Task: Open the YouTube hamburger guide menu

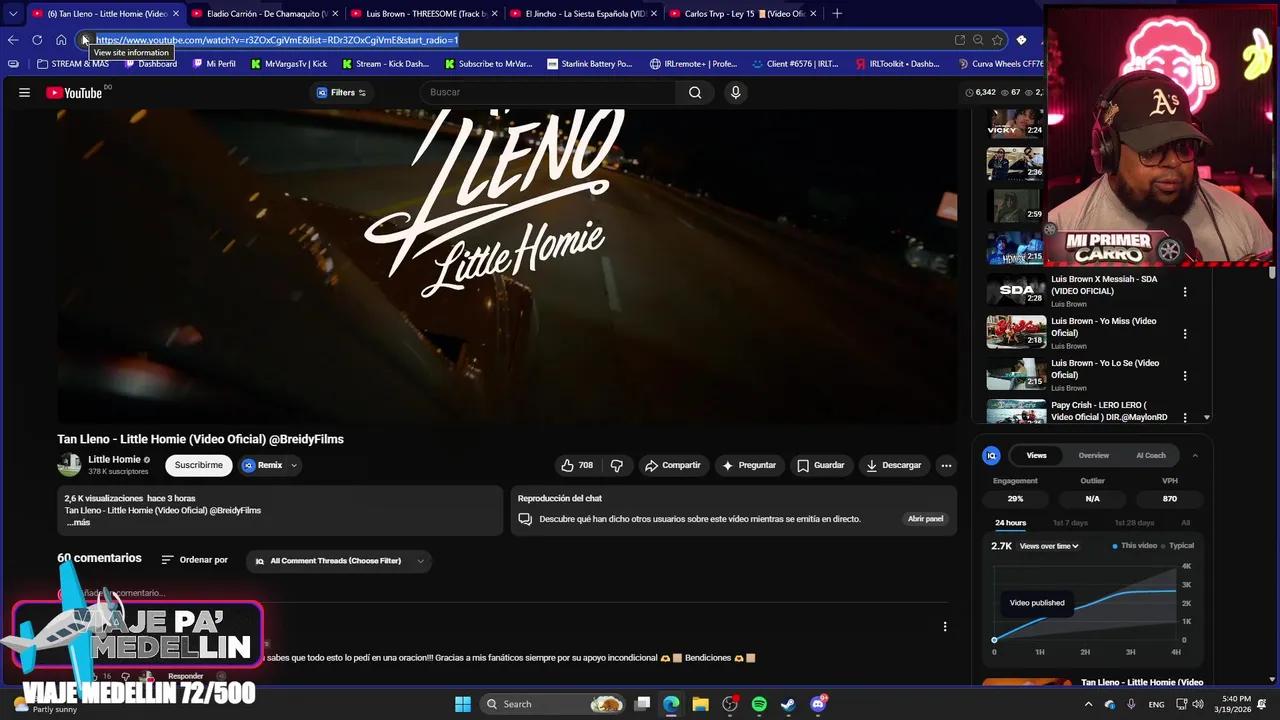Action: tap(24, 93)
